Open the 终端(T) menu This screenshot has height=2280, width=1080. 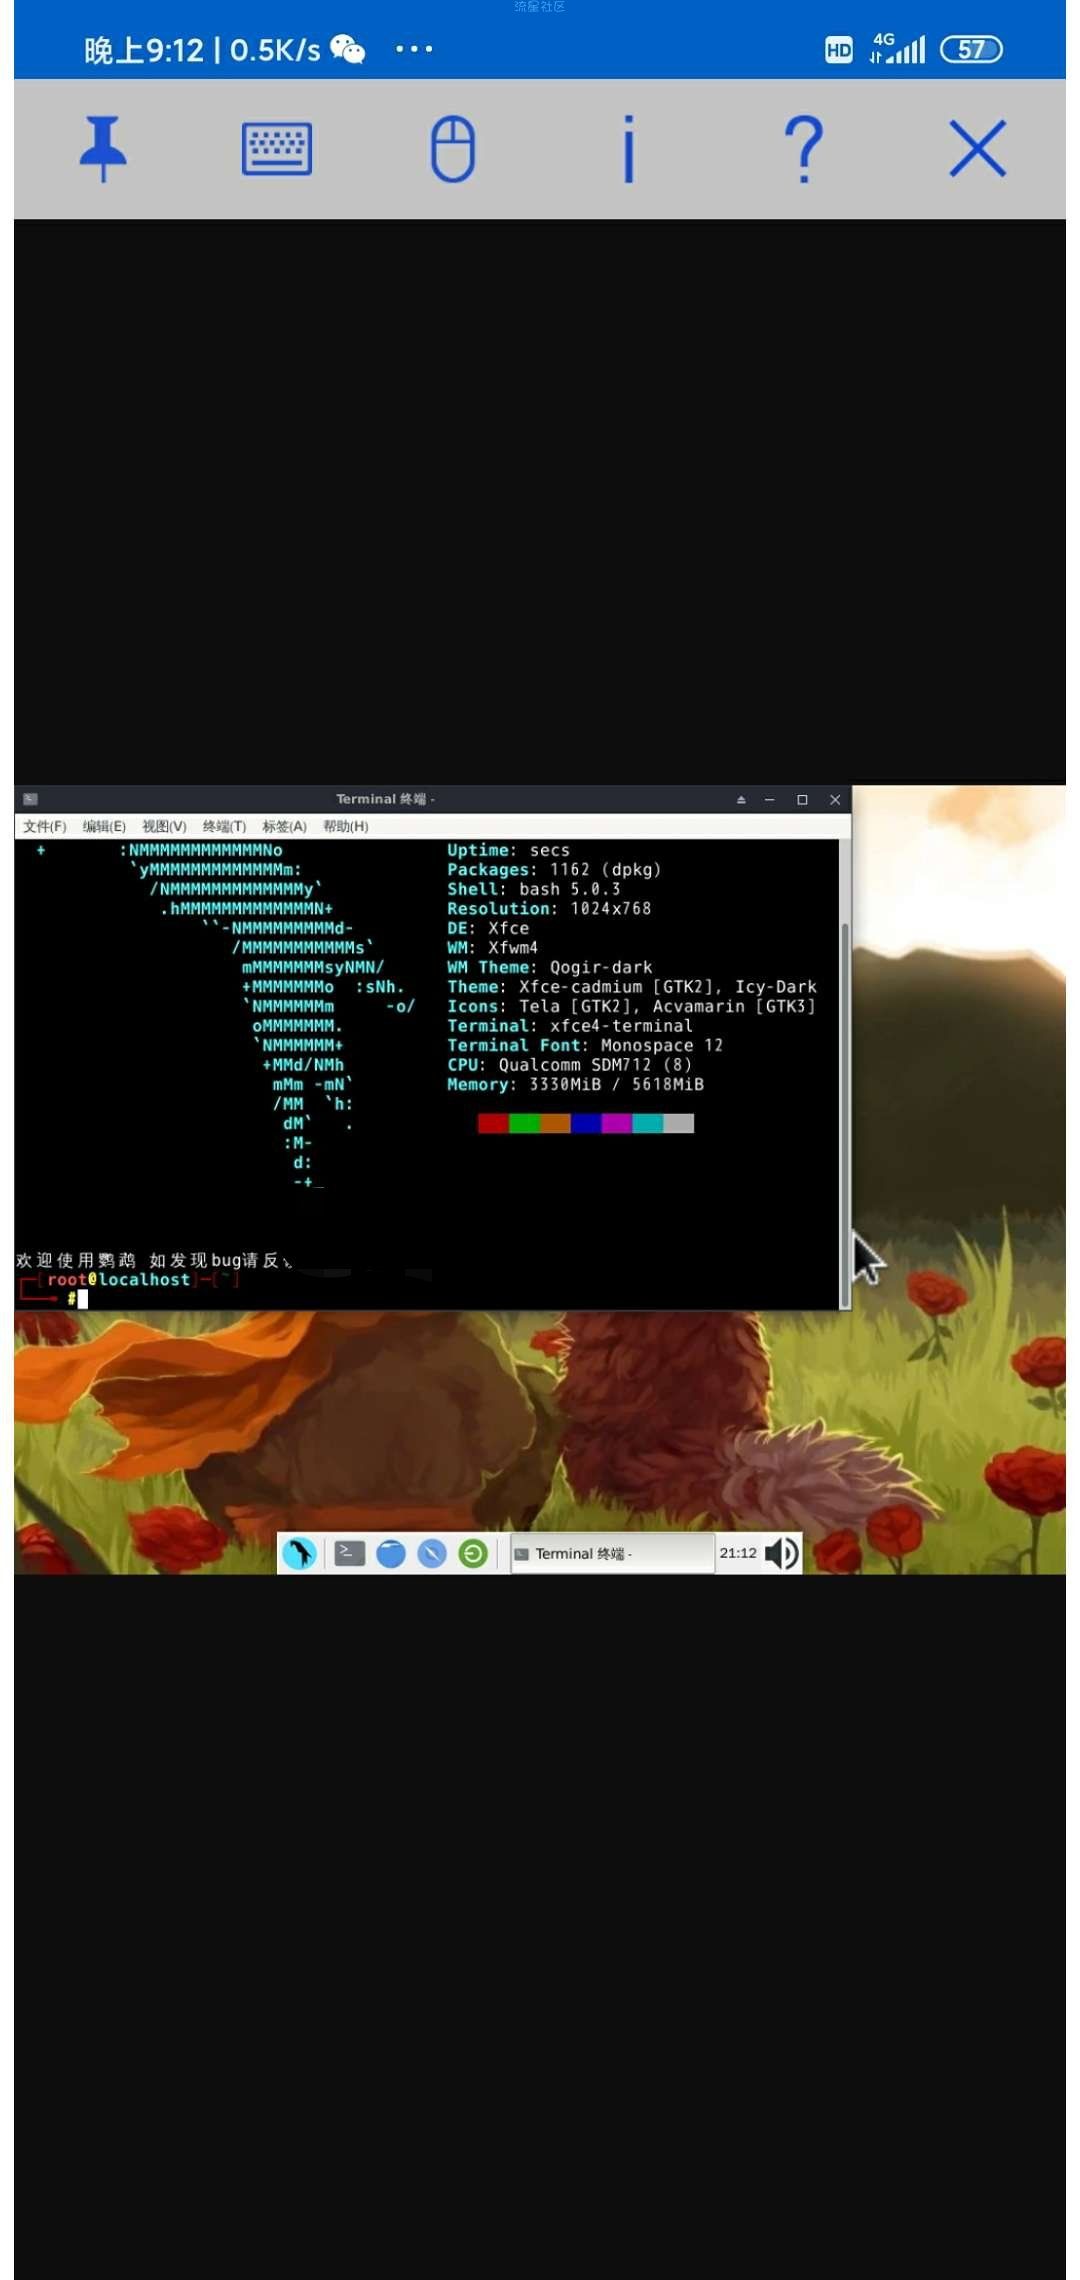(224, 826)
